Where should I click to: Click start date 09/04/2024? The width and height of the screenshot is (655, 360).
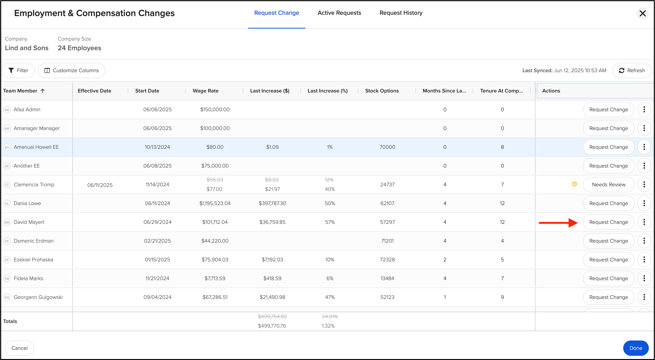[x=157, y=297]
